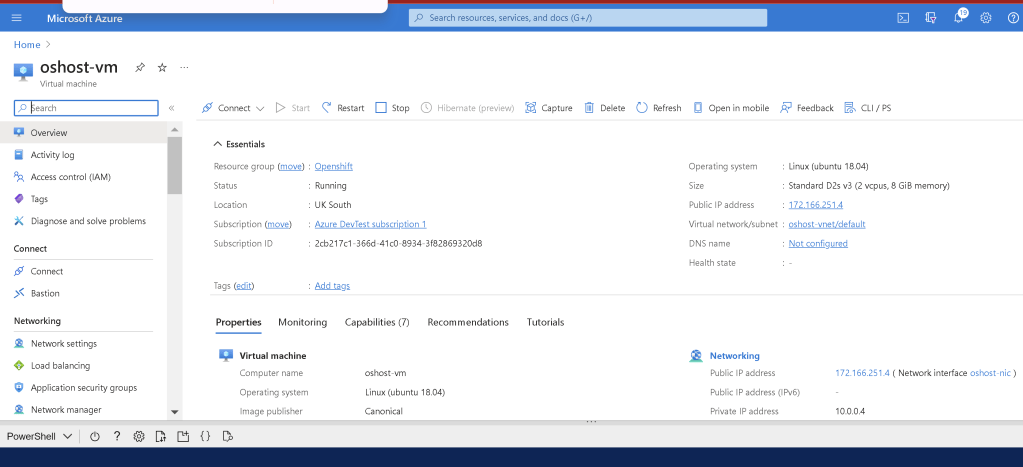This screenshot has height=467, width=1023.
Task: Refresh the VM overview
Action: tap(659, 108)
